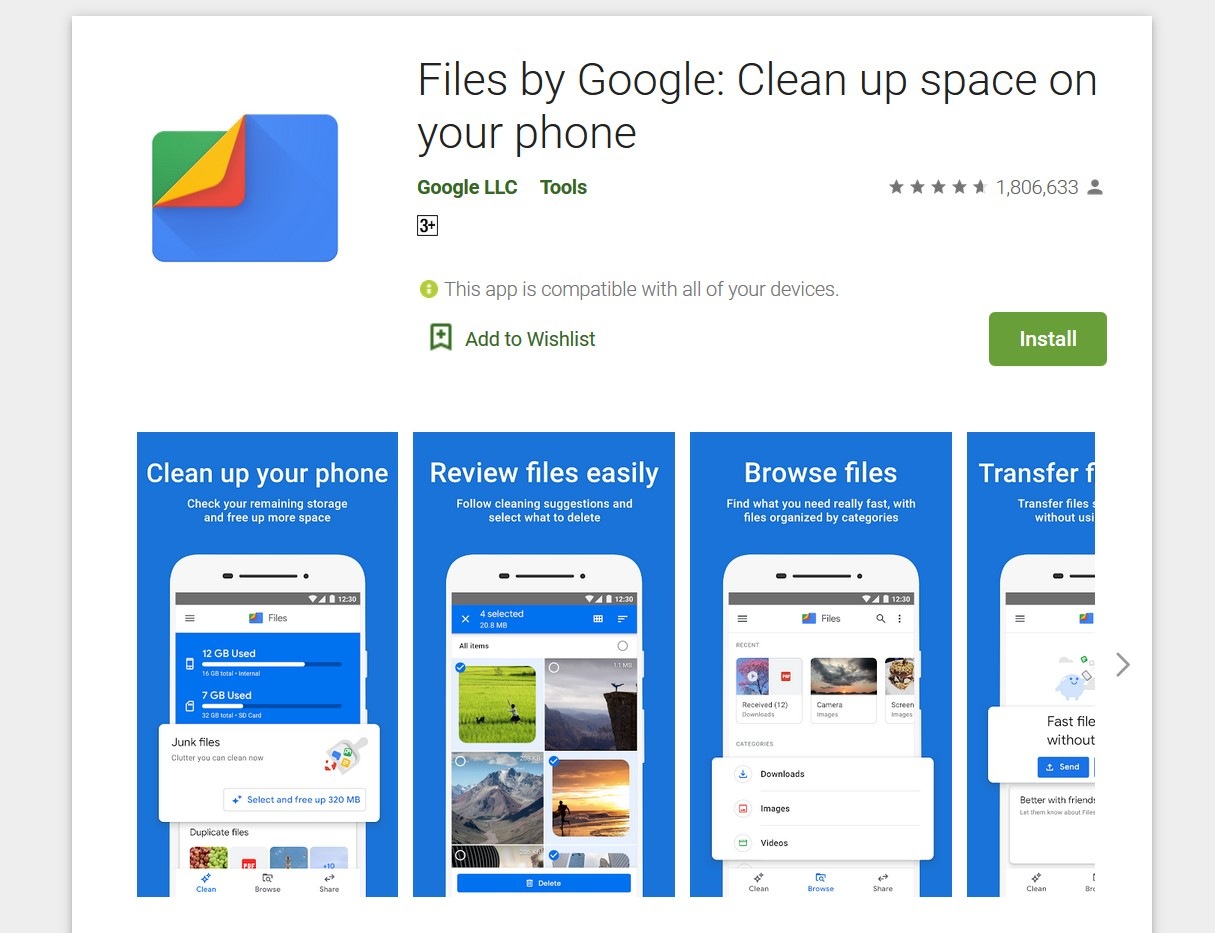Select the All items radio circle
Viewport: 1215px width, 933px height.
(622, 646)
